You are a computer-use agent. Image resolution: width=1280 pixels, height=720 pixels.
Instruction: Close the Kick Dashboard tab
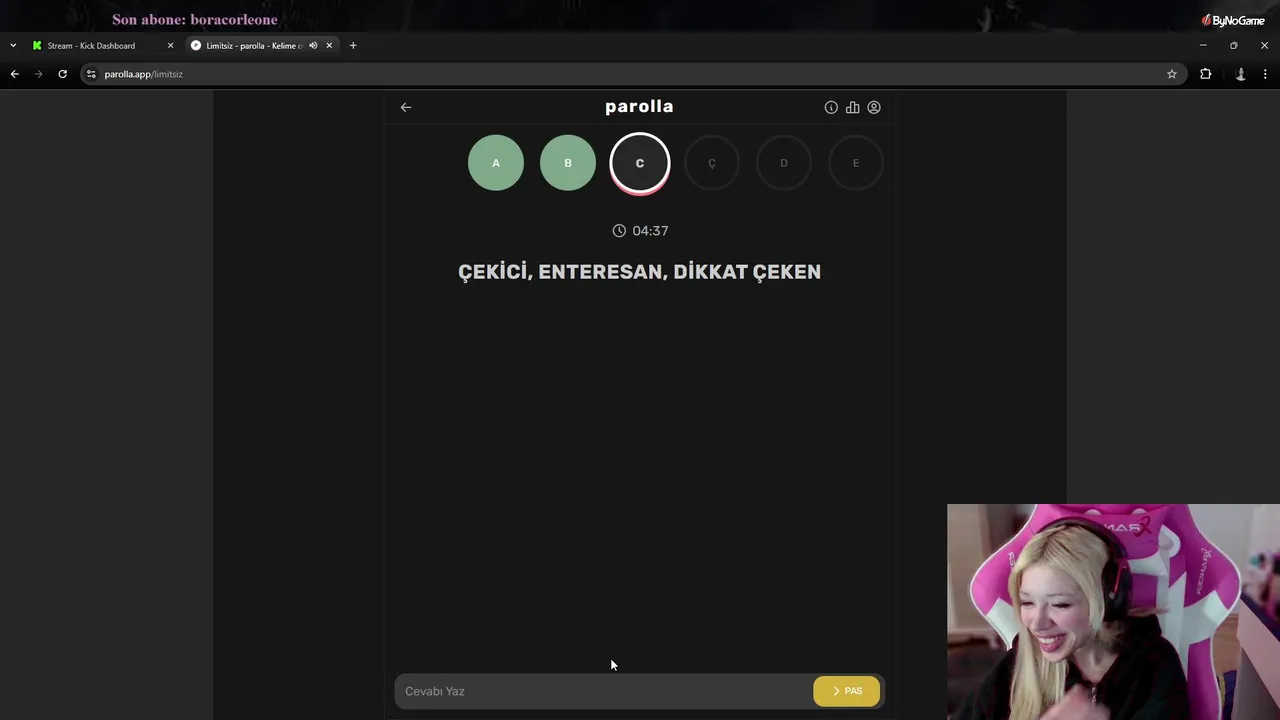tap(170, 46)
